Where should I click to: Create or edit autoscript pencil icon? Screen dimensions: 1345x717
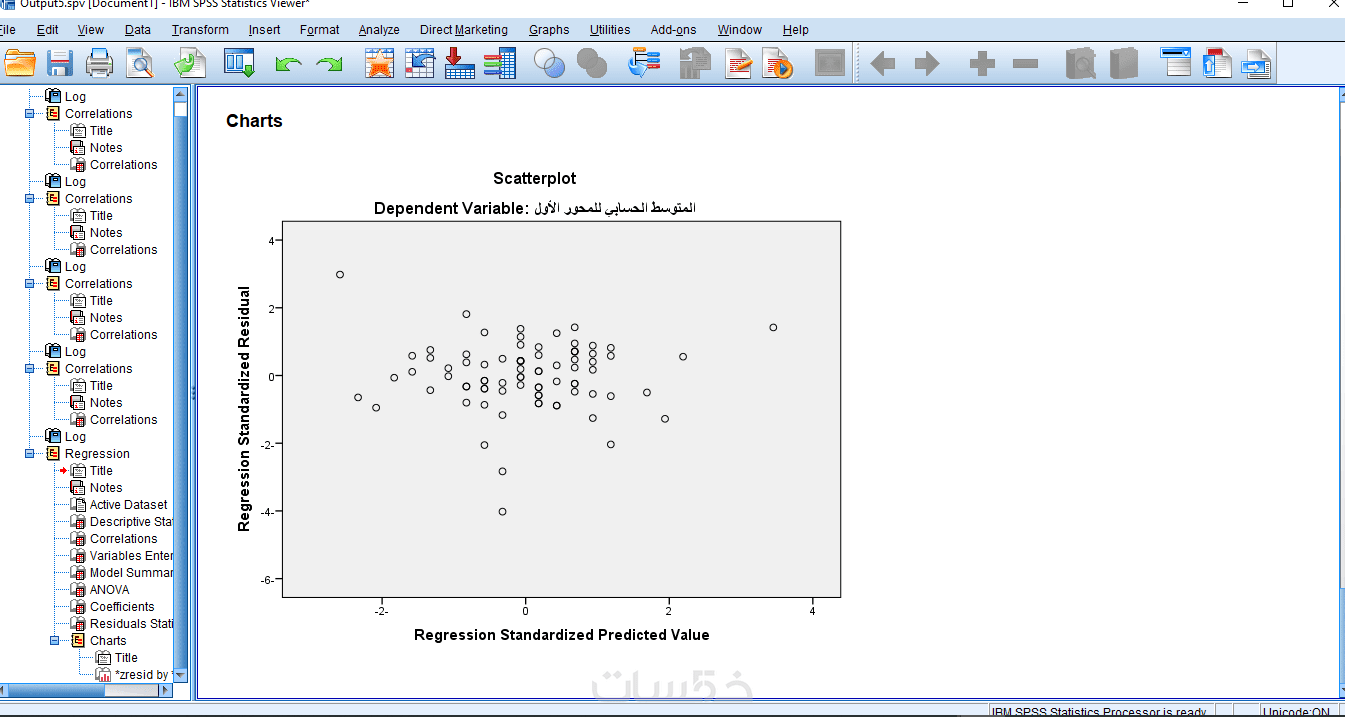[738, 65]
